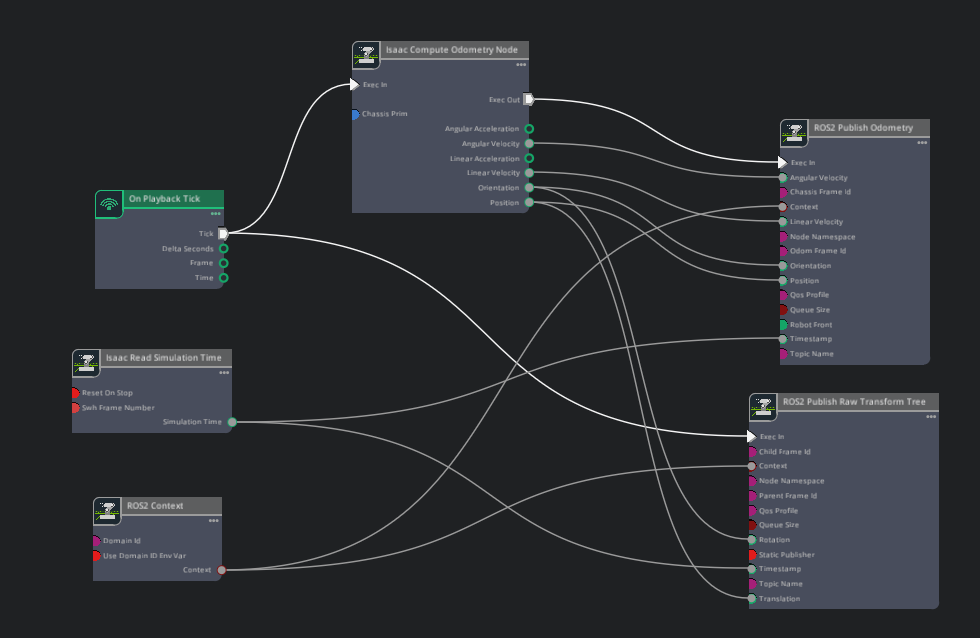Click the Simulation Time output port
Screen dimensions: 980x638
232,422
